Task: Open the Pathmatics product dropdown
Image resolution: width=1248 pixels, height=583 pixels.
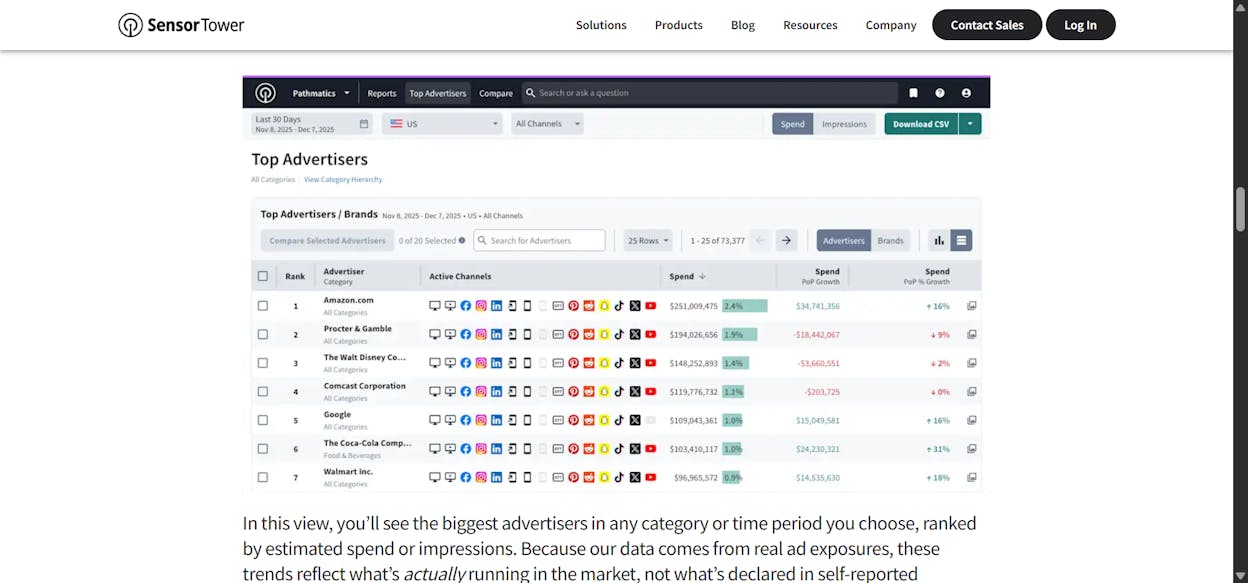Action: coord(321,93)
